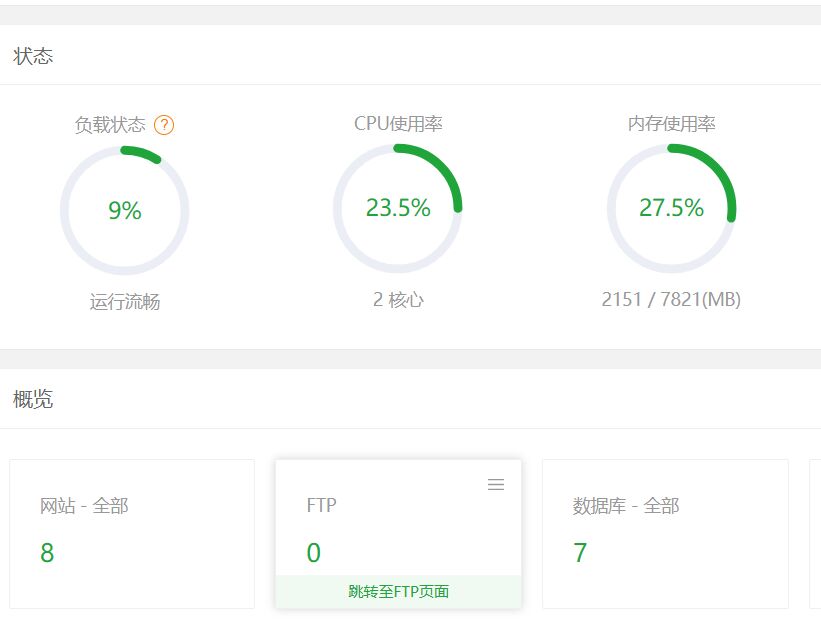This screenshot has width=821, height=624.
Task: Click the load status help question icon
Action: point(164,125)
